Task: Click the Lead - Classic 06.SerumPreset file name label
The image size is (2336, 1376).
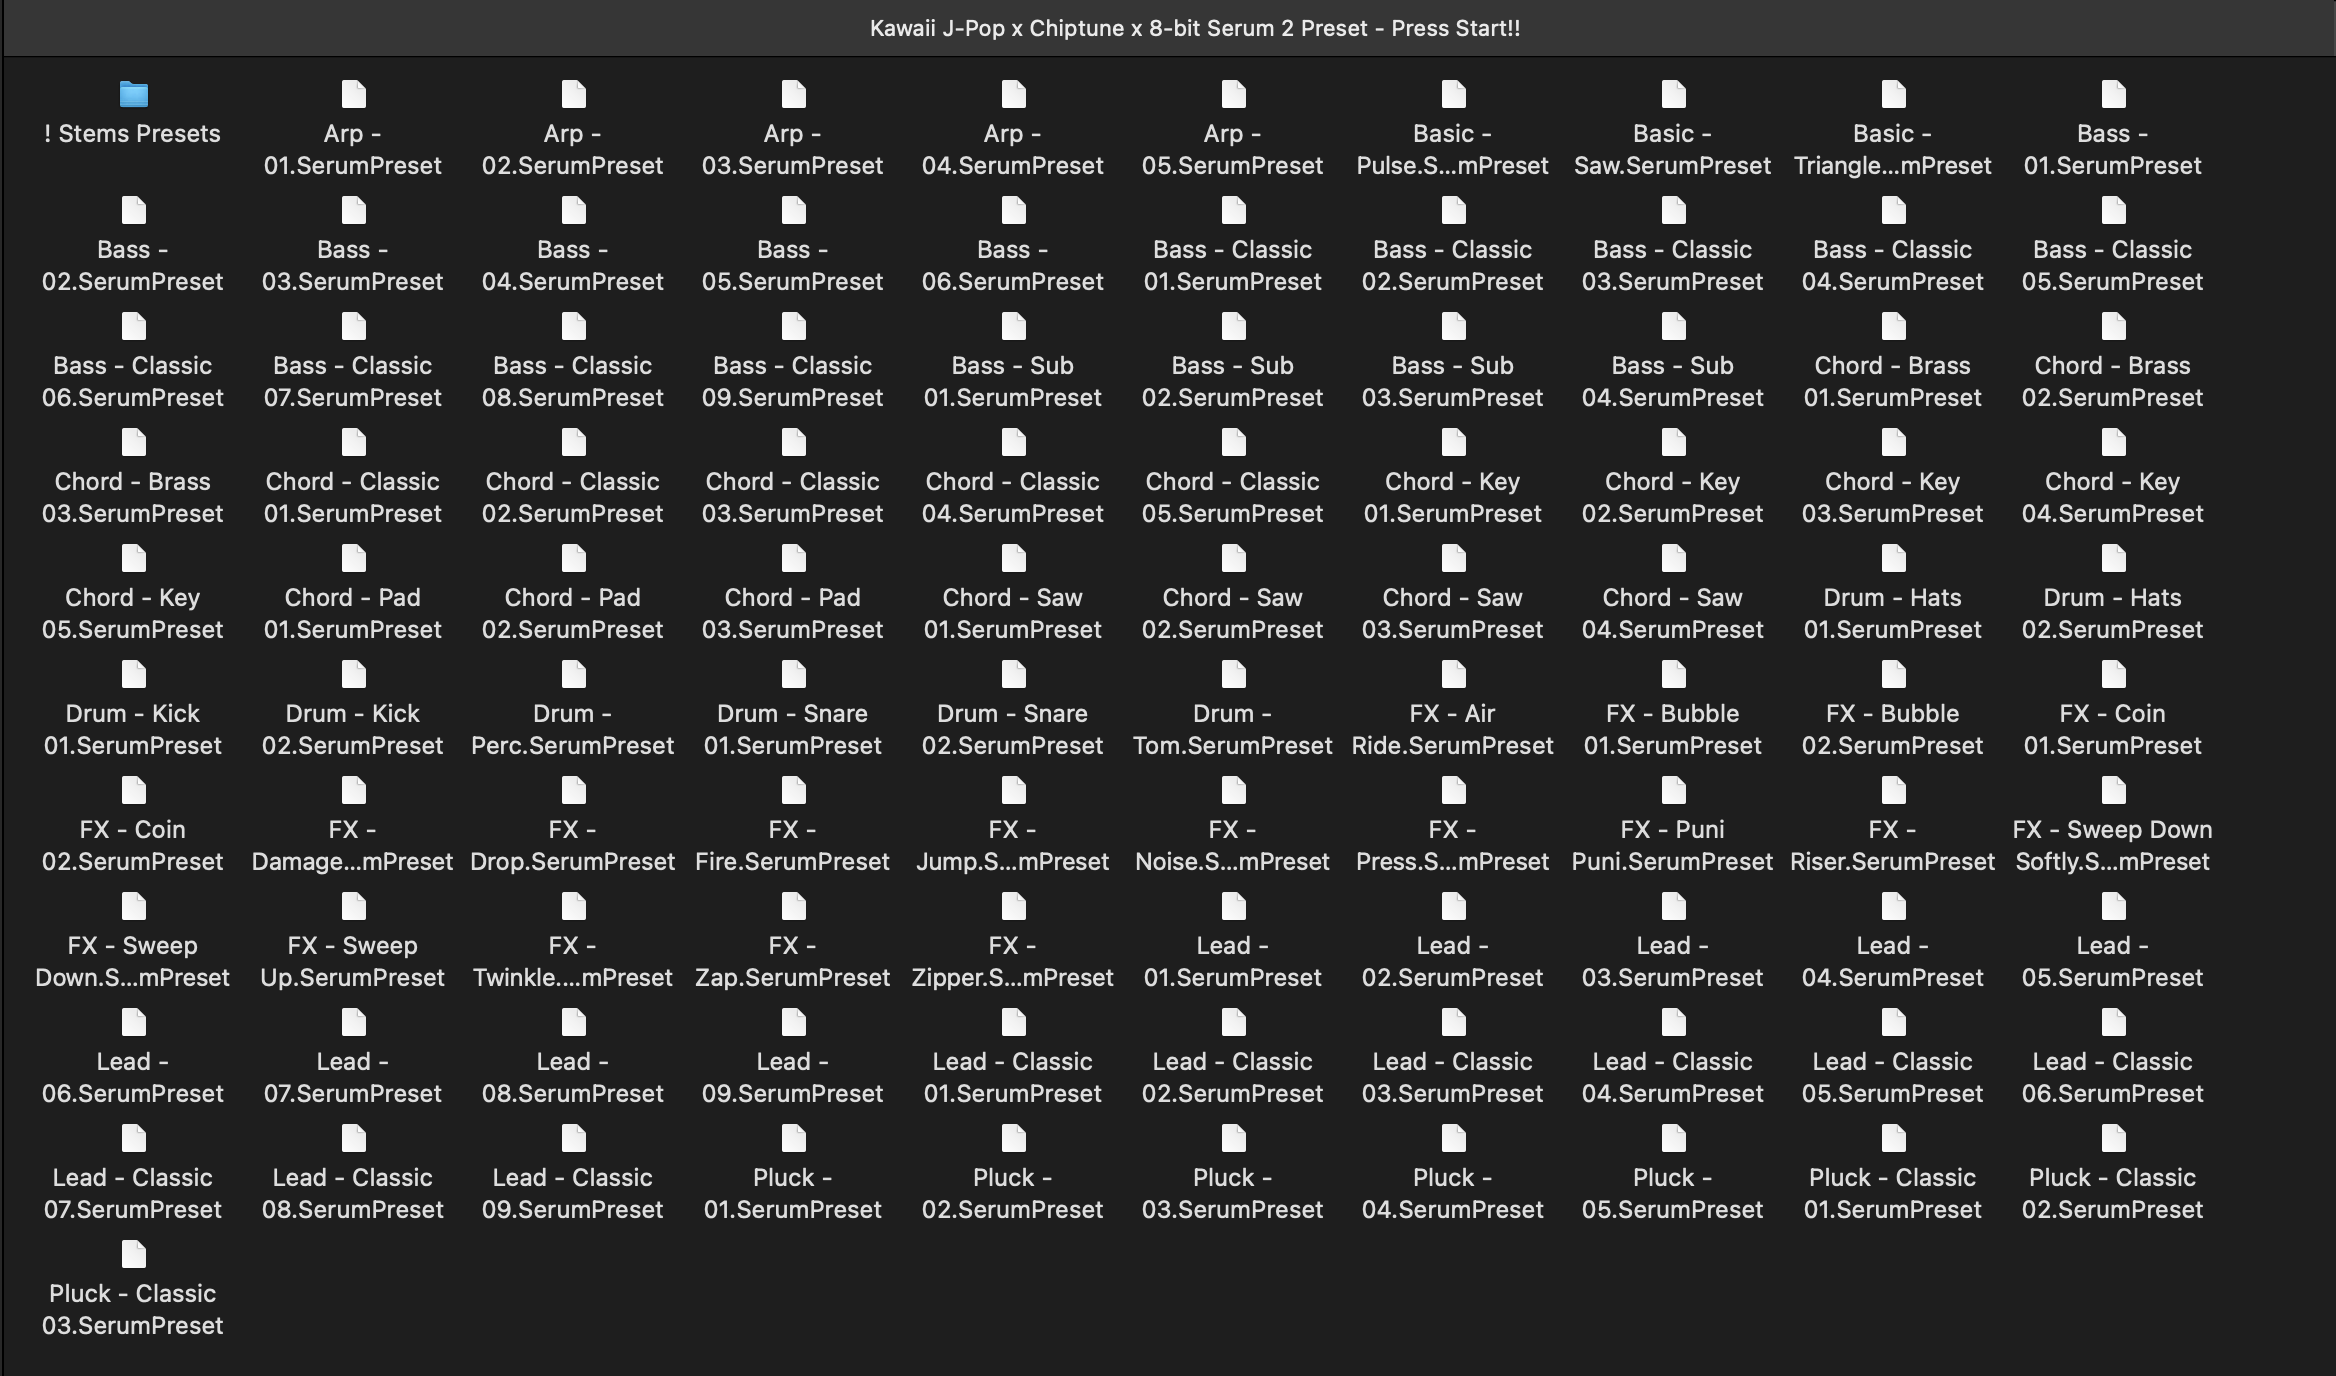Action: [x=2113, y=1078]
